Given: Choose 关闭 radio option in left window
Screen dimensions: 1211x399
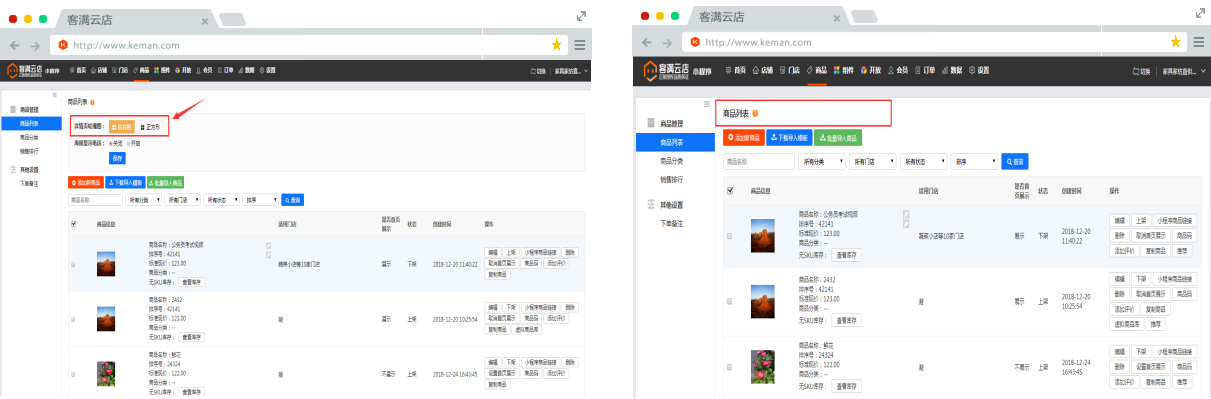Looking at the screenshot, I should pyautogui.click(x=115, y=143).
